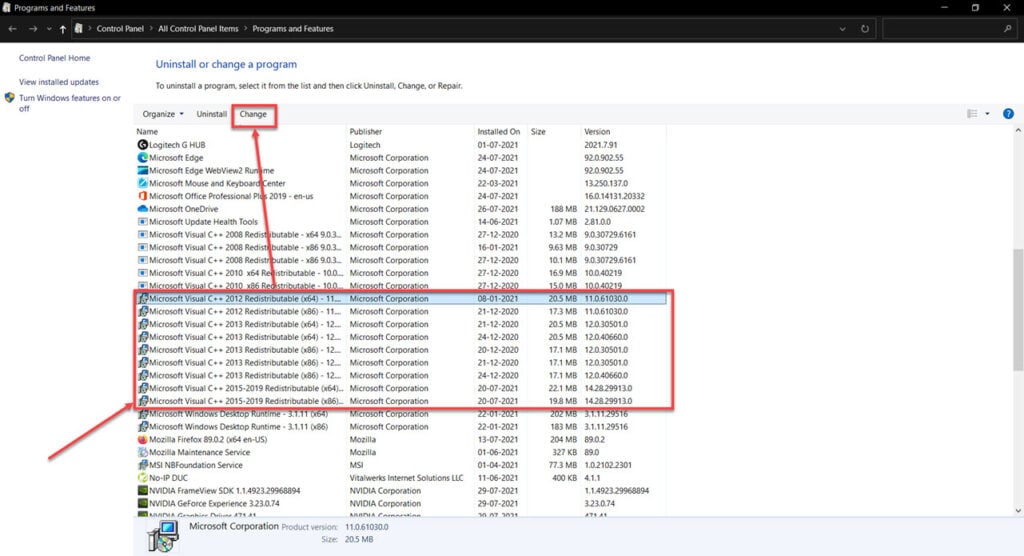Click the scrollbar up arrow

tap(1017, 131)
